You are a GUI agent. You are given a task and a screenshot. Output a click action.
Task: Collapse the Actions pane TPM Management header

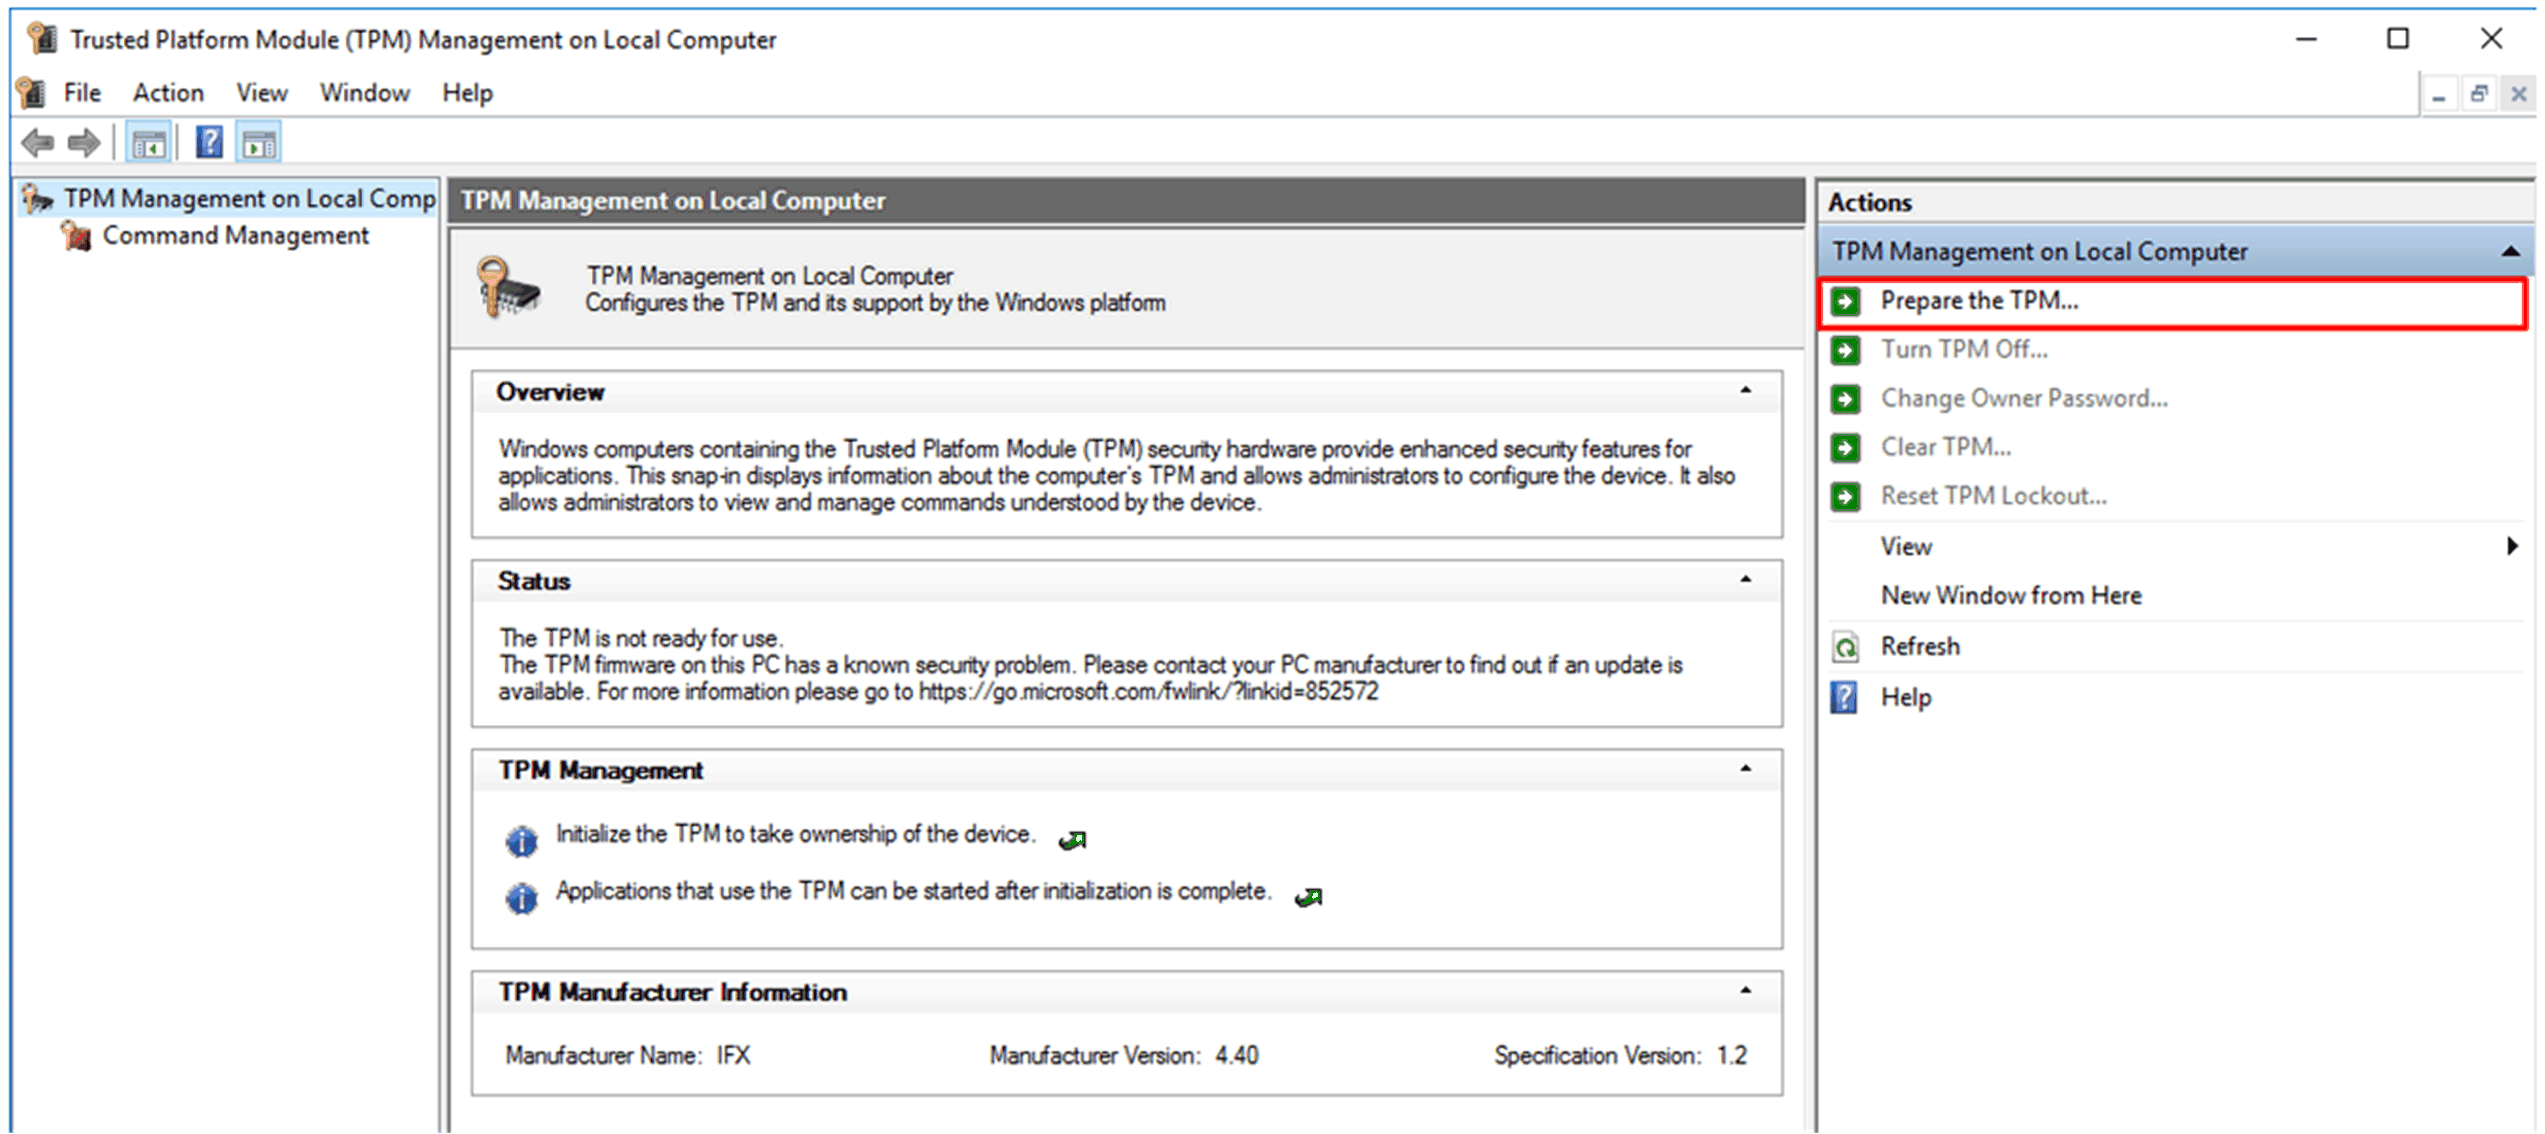tap(2510, 252)
